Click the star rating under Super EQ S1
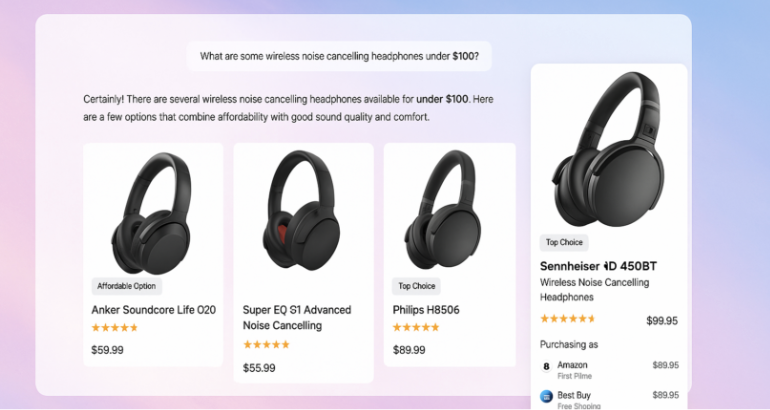Image resolution: width=770 pixels, height=410 pixels. click(266, 345)
